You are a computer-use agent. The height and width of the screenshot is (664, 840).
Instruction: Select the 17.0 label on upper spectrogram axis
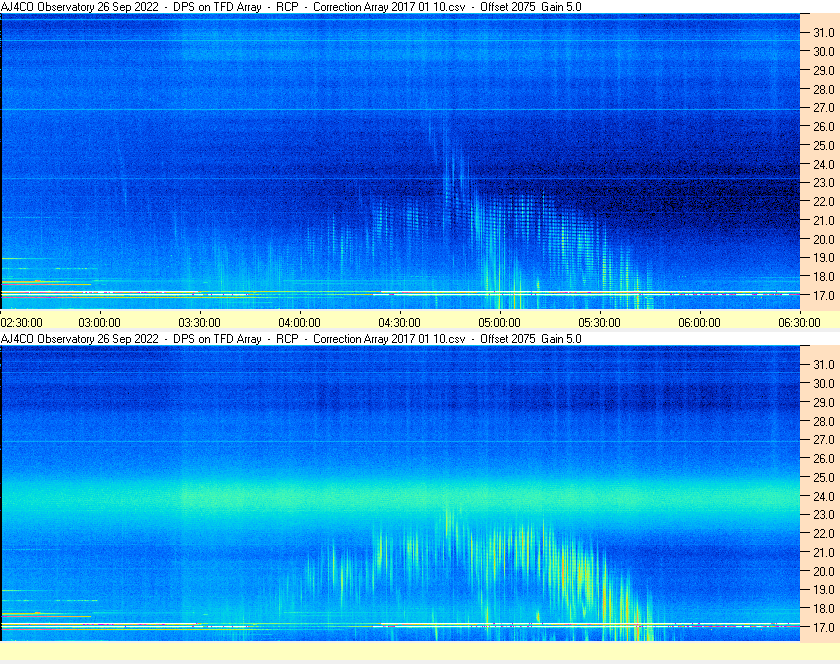pos(824,295)
